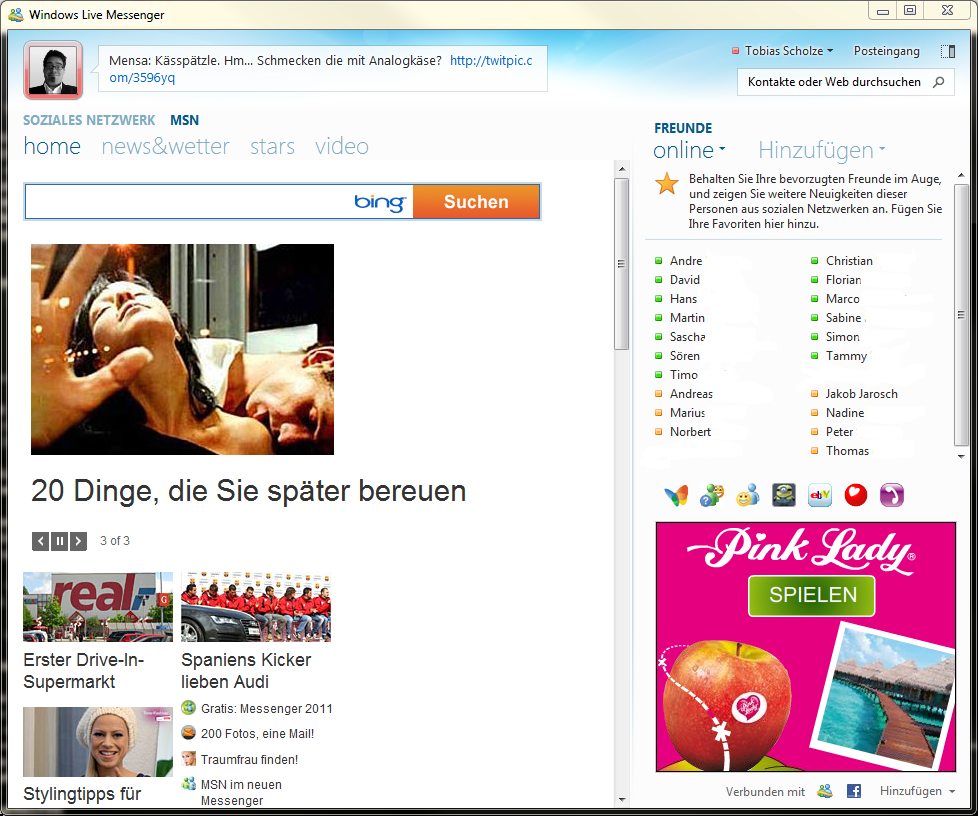This screenshot has width=978, height=816.
Task: Open headline 20 Dinge, die Sie später bereuen
Action: tap(249, 491)
